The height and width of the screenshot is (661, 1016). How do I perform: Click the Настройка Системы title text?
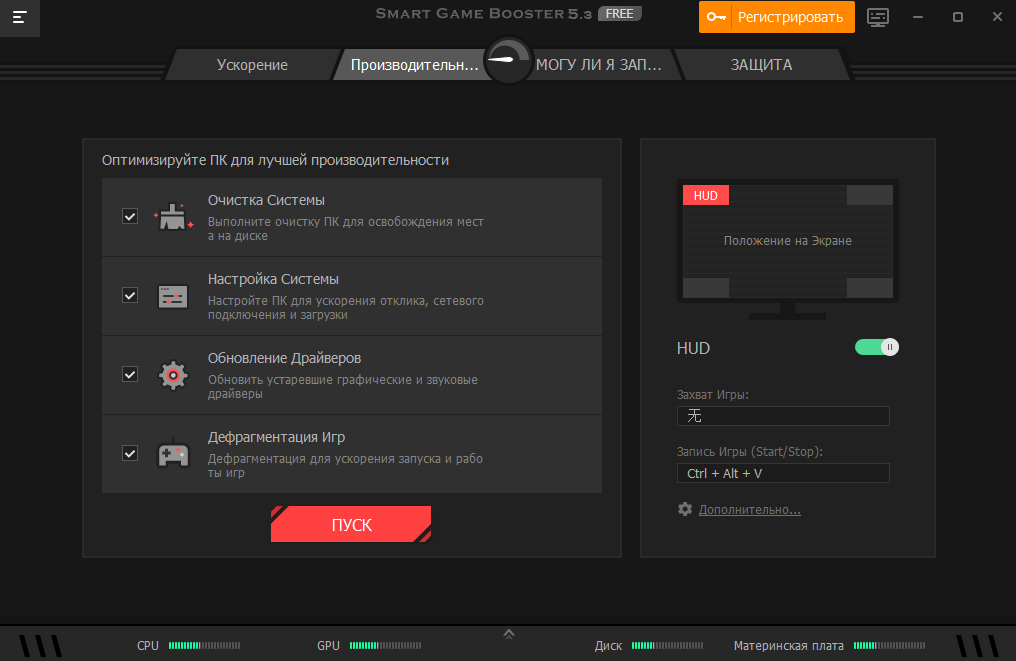273,279
